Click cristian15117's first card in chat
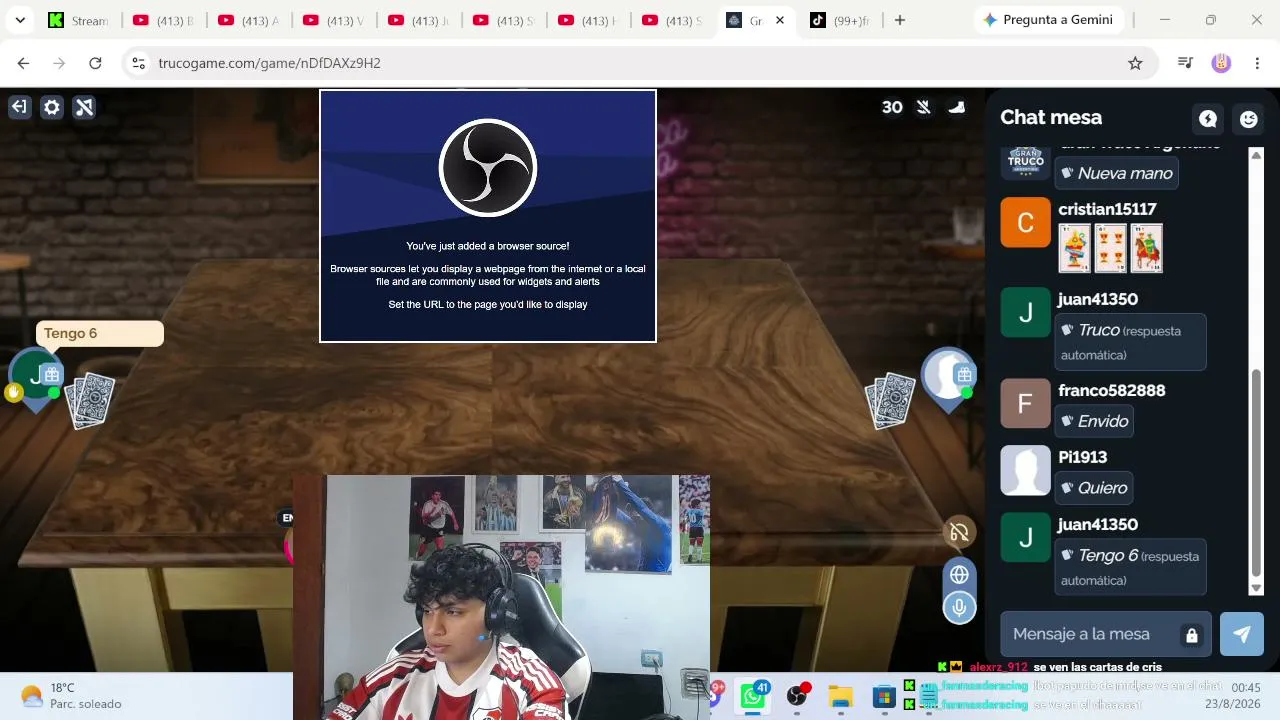1280x720 pixels. 1075,248
